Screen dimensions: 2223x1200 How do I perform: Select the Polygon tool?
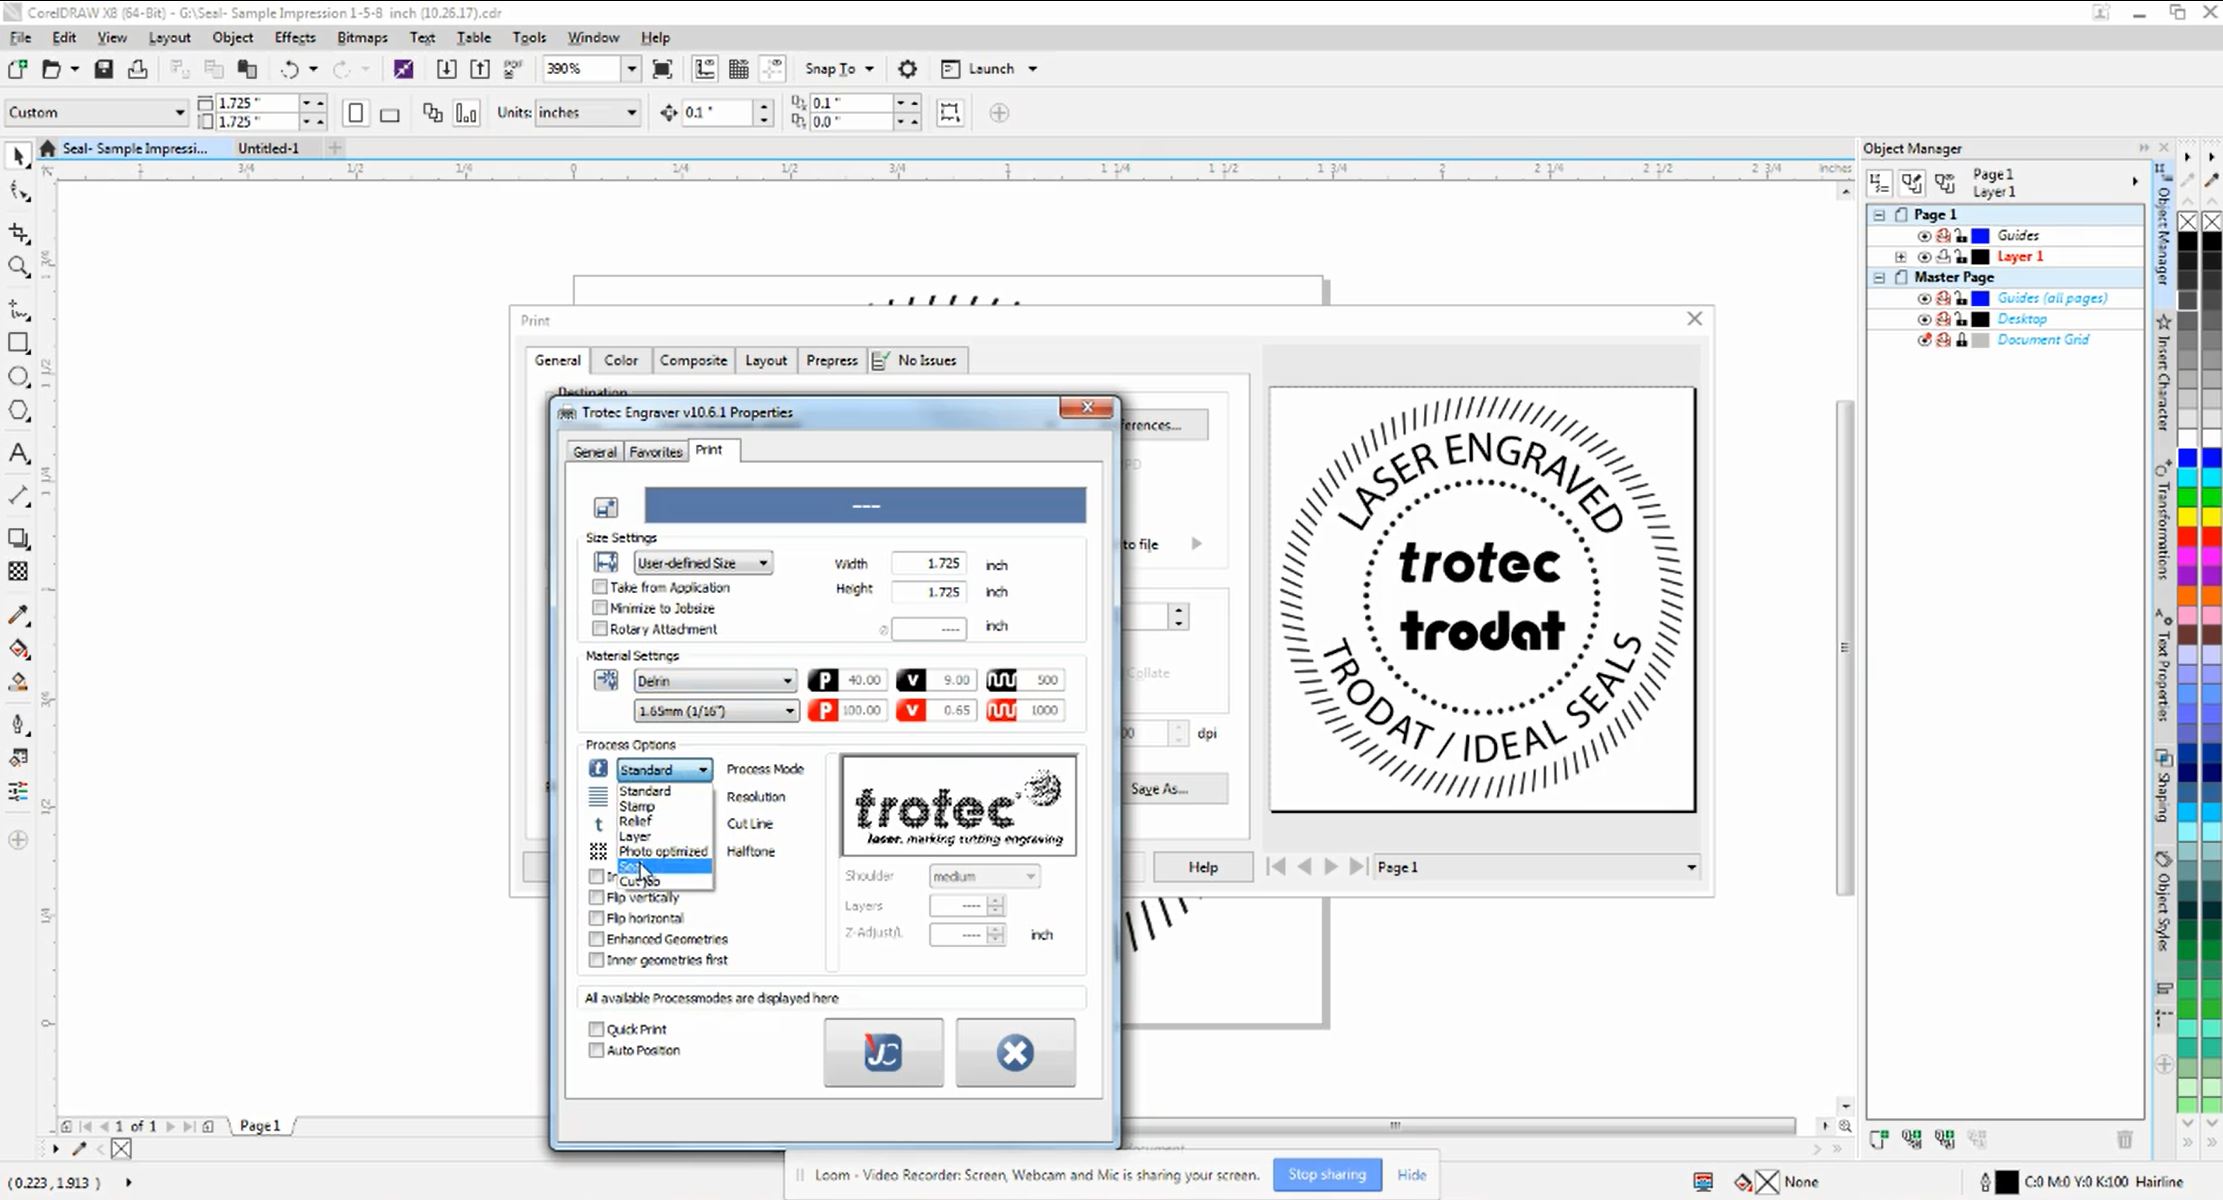coord(18,411)
